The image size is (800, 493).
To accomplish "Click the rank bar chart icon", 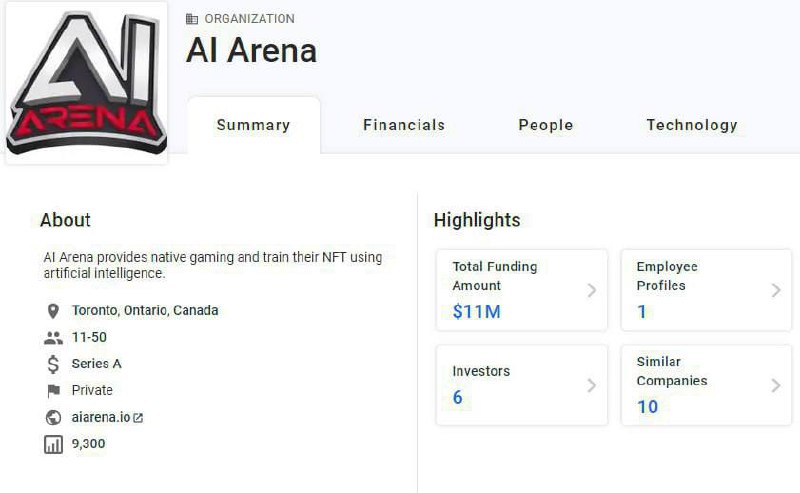I will 53,444.
